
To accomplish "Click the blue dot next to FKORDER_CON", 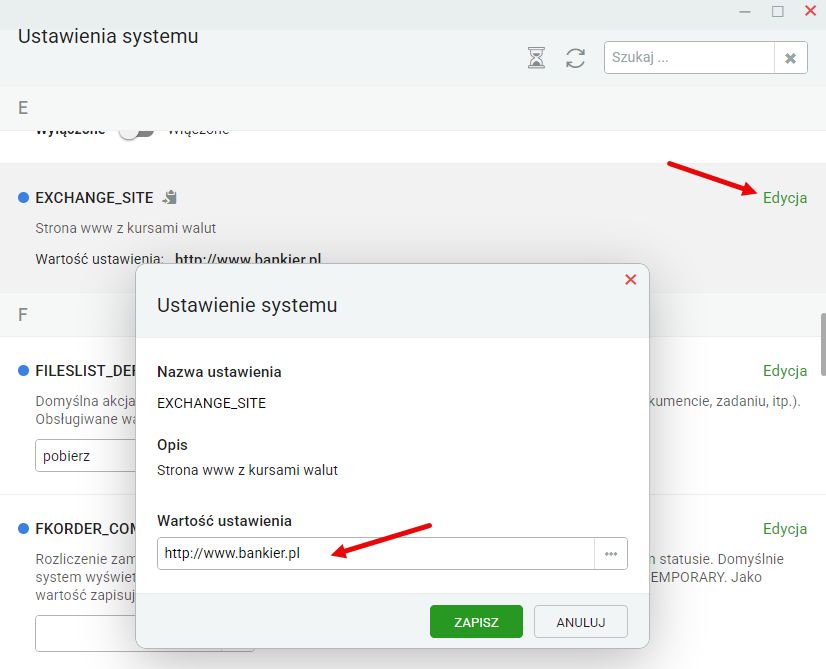I will point(23,528).
